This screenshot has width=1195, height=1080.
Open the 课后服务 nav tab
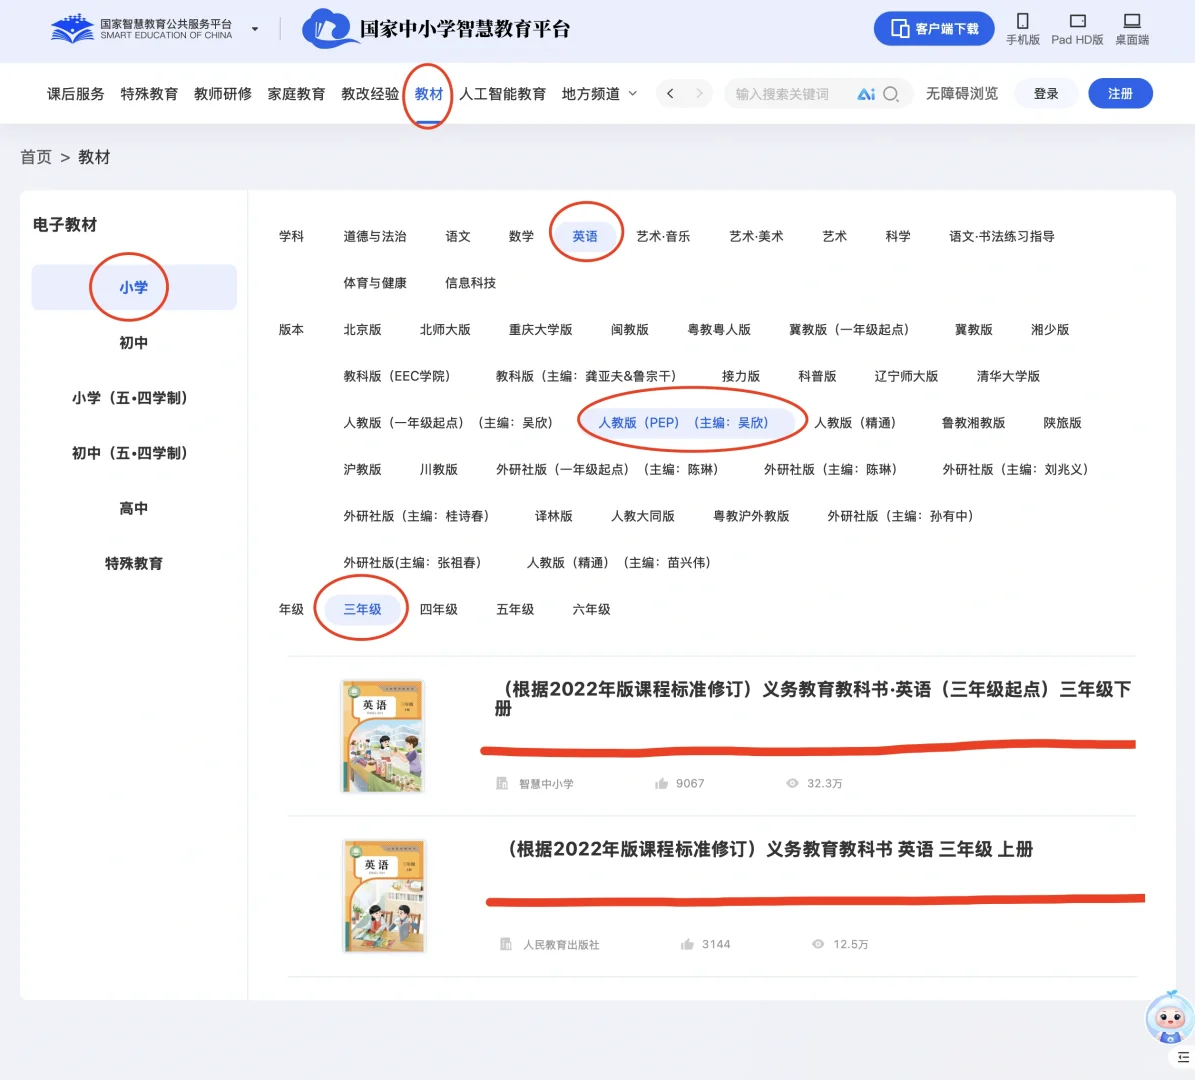(75, 94)
